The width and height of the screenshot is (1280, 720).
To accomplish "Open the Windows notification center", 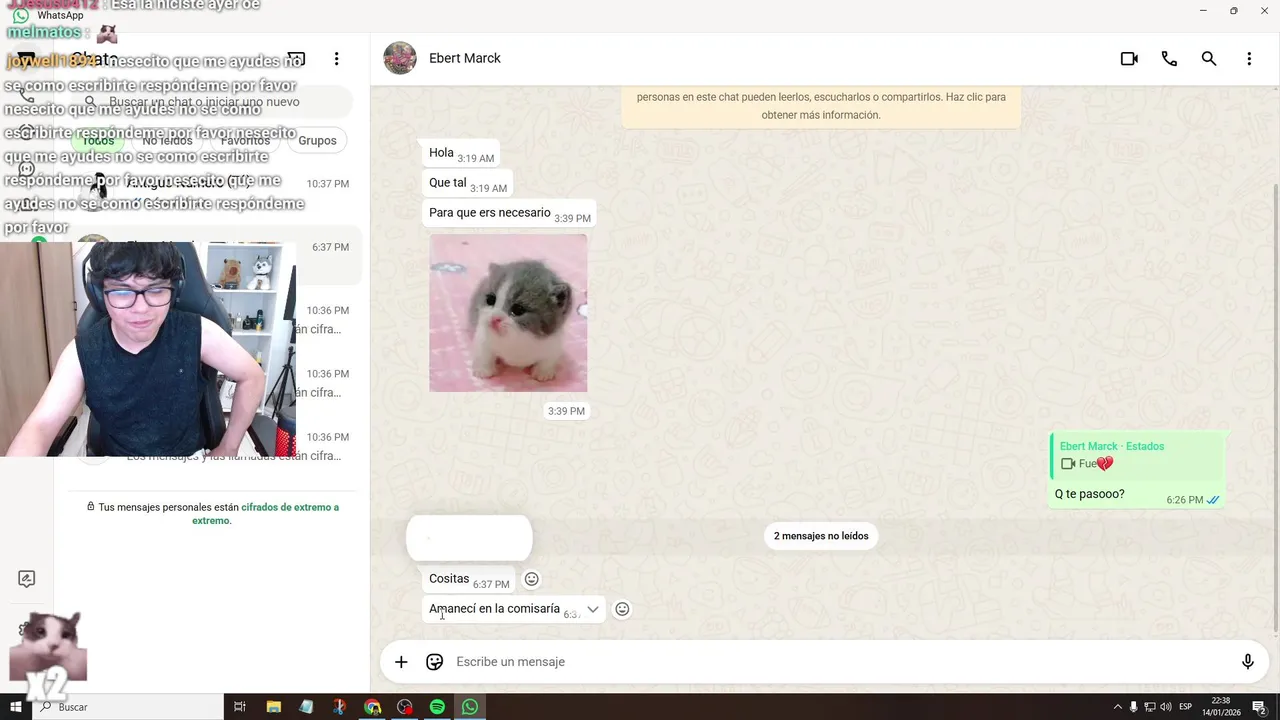I will point(1260,707).
